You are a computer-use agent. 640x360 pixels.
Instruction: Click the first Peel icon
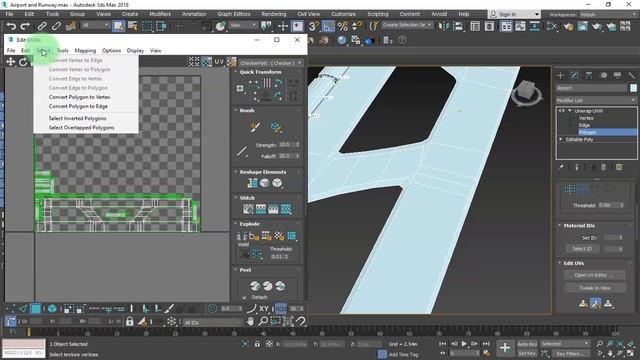(255, 286)
